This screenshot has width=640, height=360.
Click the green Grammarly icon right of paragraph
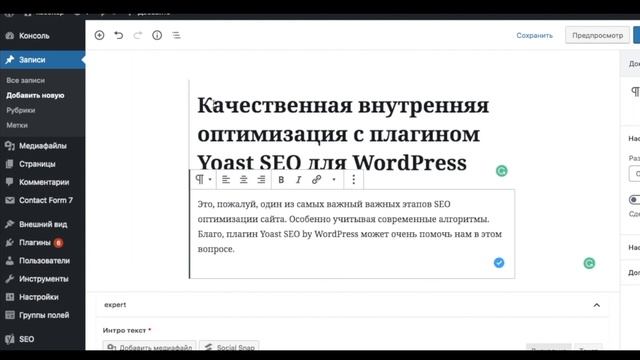point(589,263)
